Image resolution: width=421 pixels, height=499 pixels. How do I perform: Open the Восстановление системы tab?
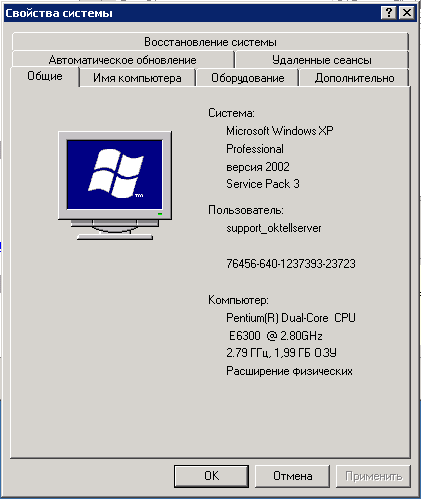[x=210, y=42]
